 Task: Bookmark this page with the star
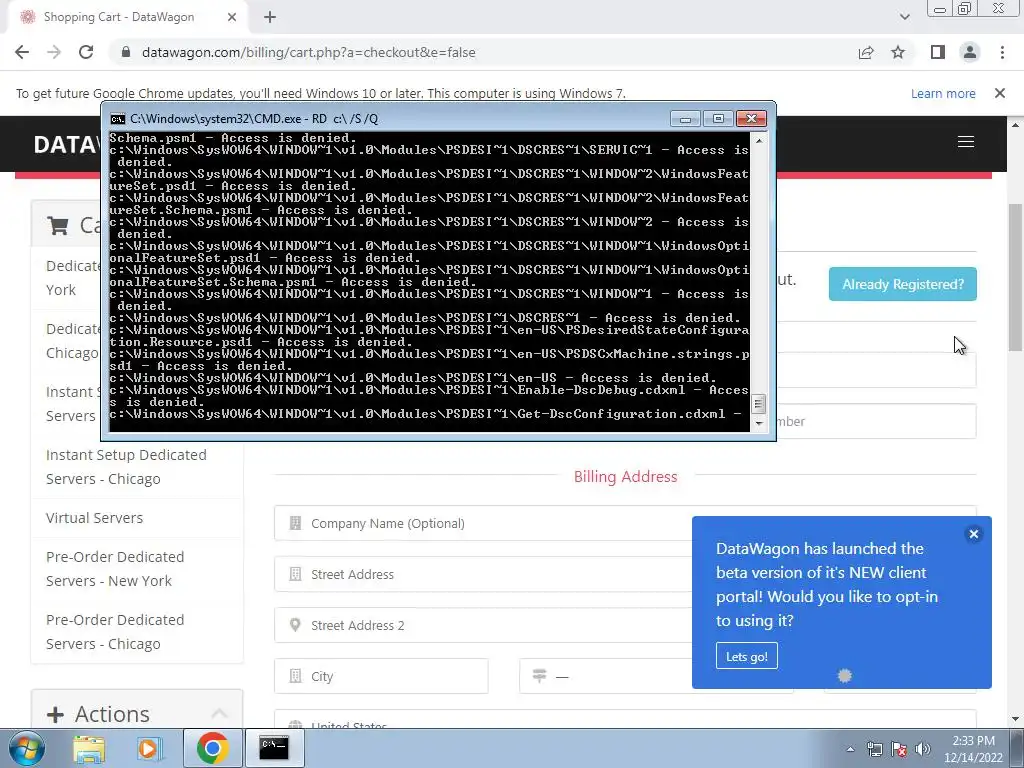coord(898,52)
